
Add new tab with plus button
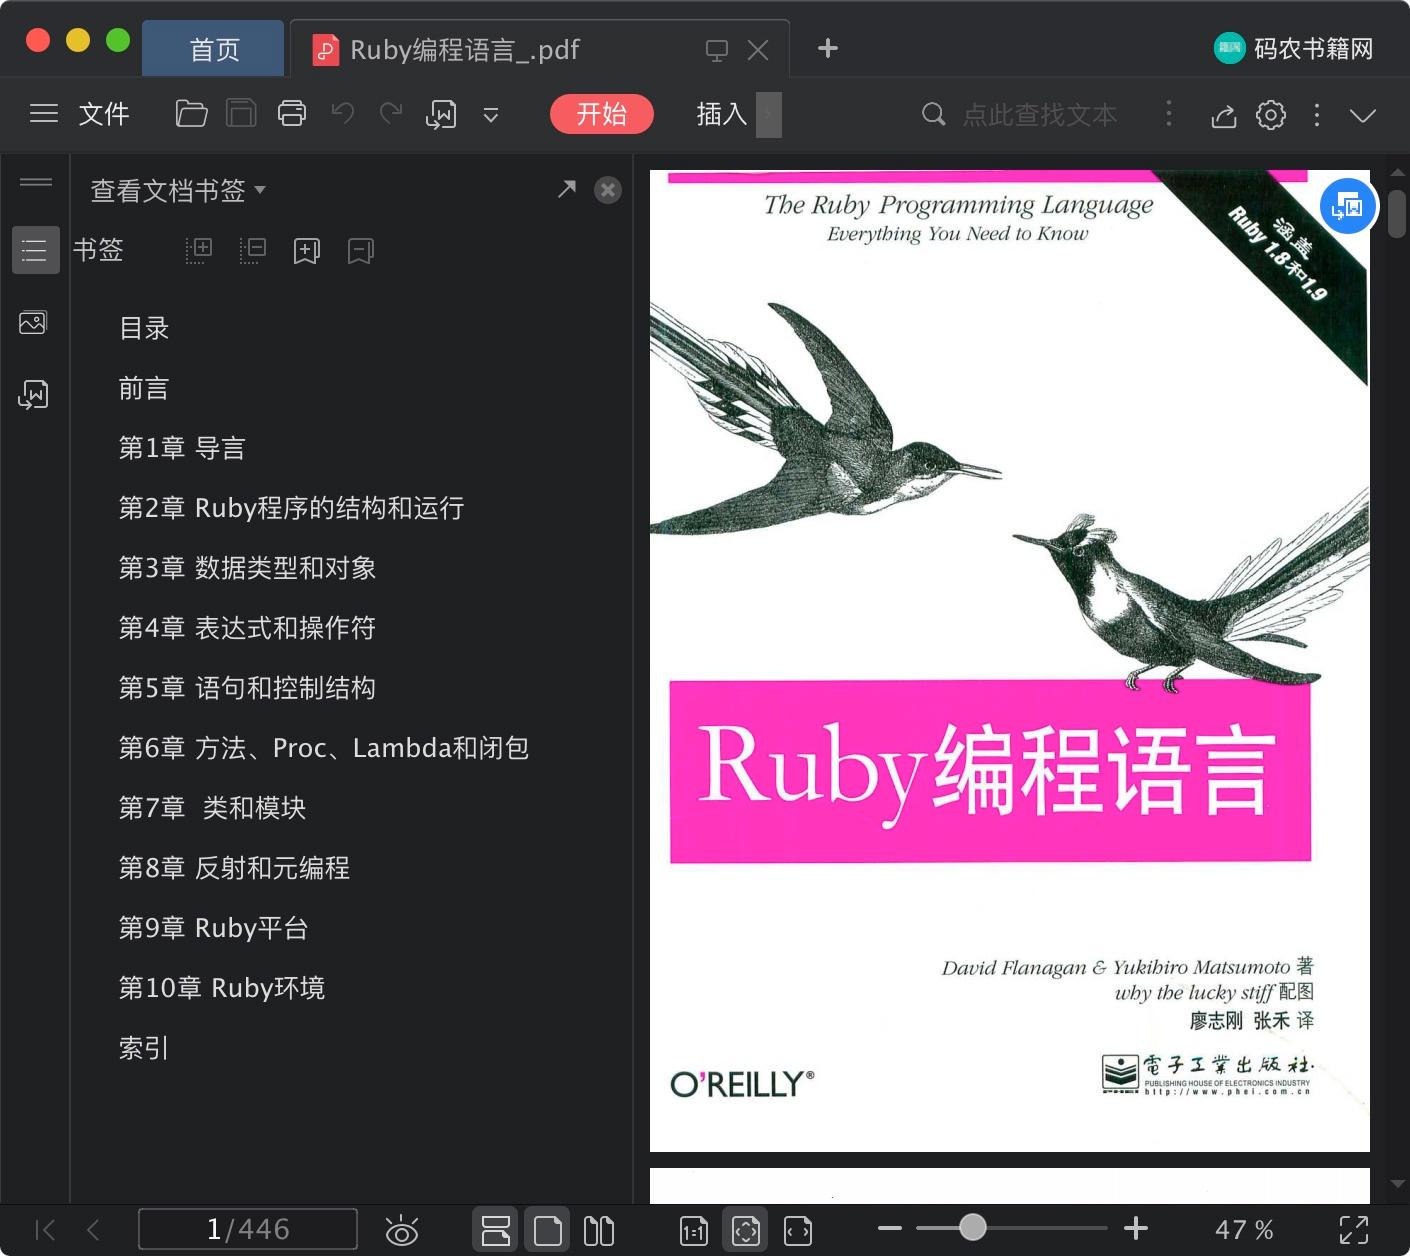tap(828, 48)
